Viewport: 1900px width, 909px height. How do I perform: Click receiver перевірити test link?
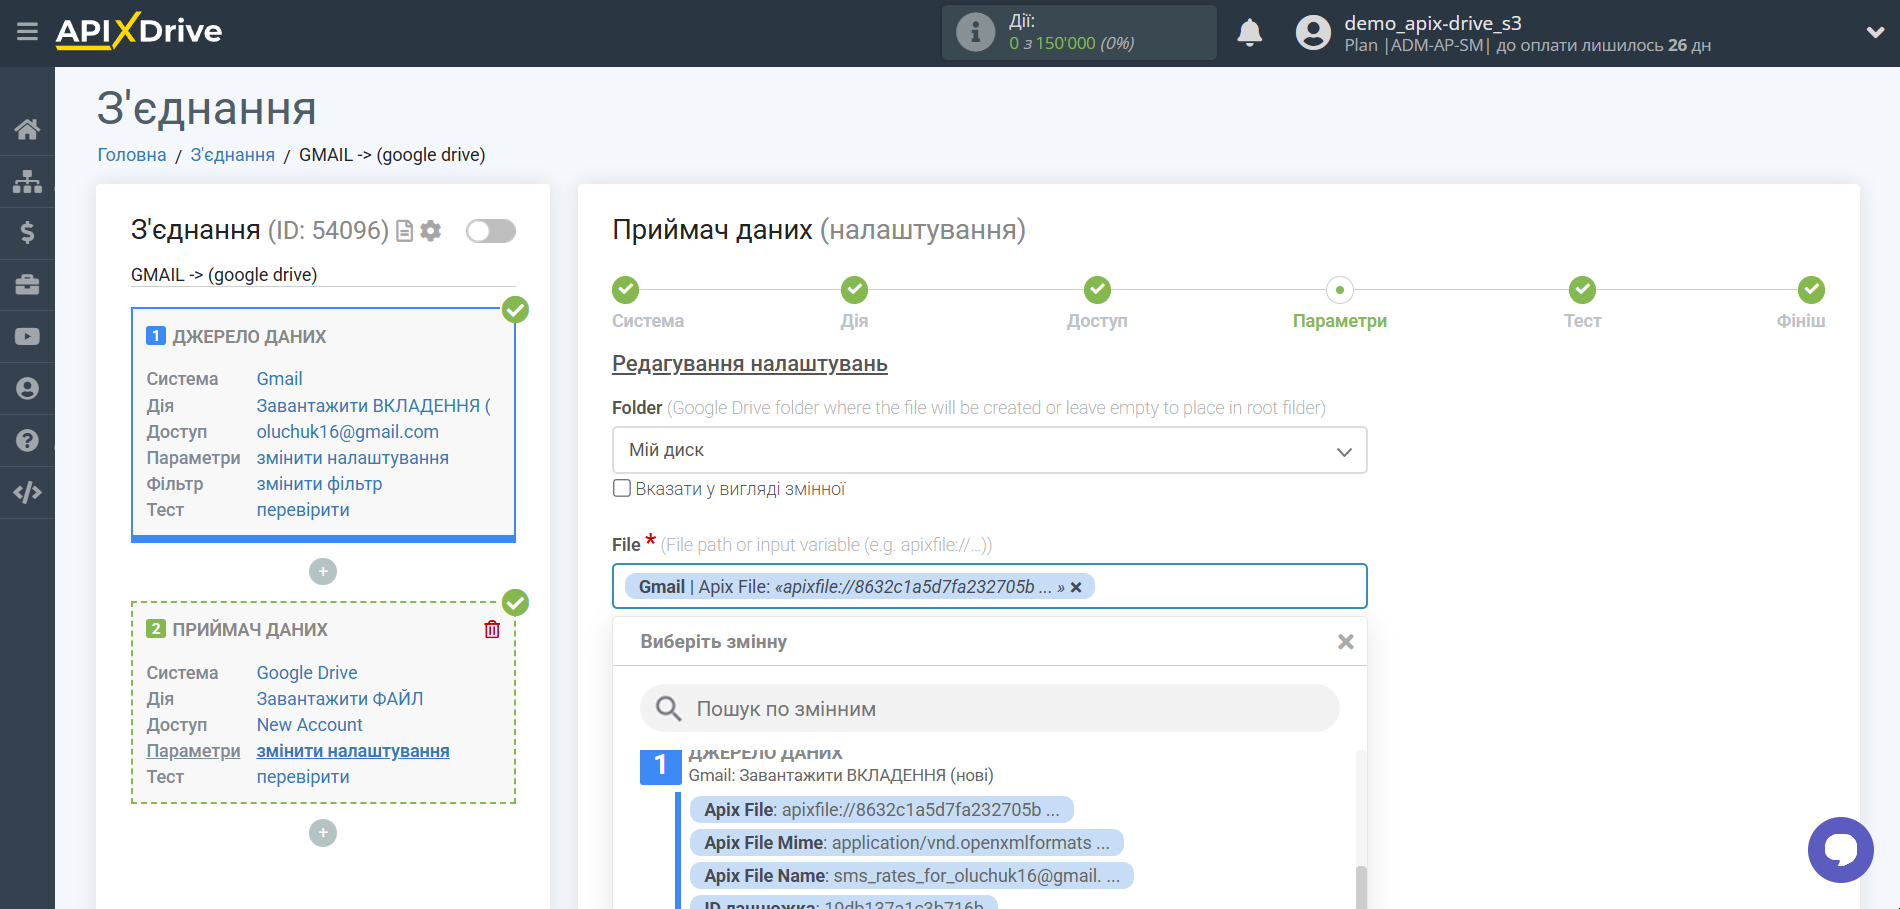(303, 777)
